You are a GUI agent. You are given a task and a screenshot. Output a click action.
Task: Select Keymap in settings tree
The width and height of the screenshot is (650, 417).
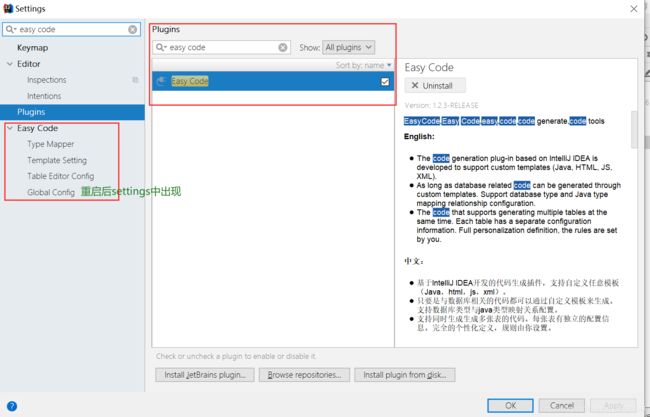[32, 48]
